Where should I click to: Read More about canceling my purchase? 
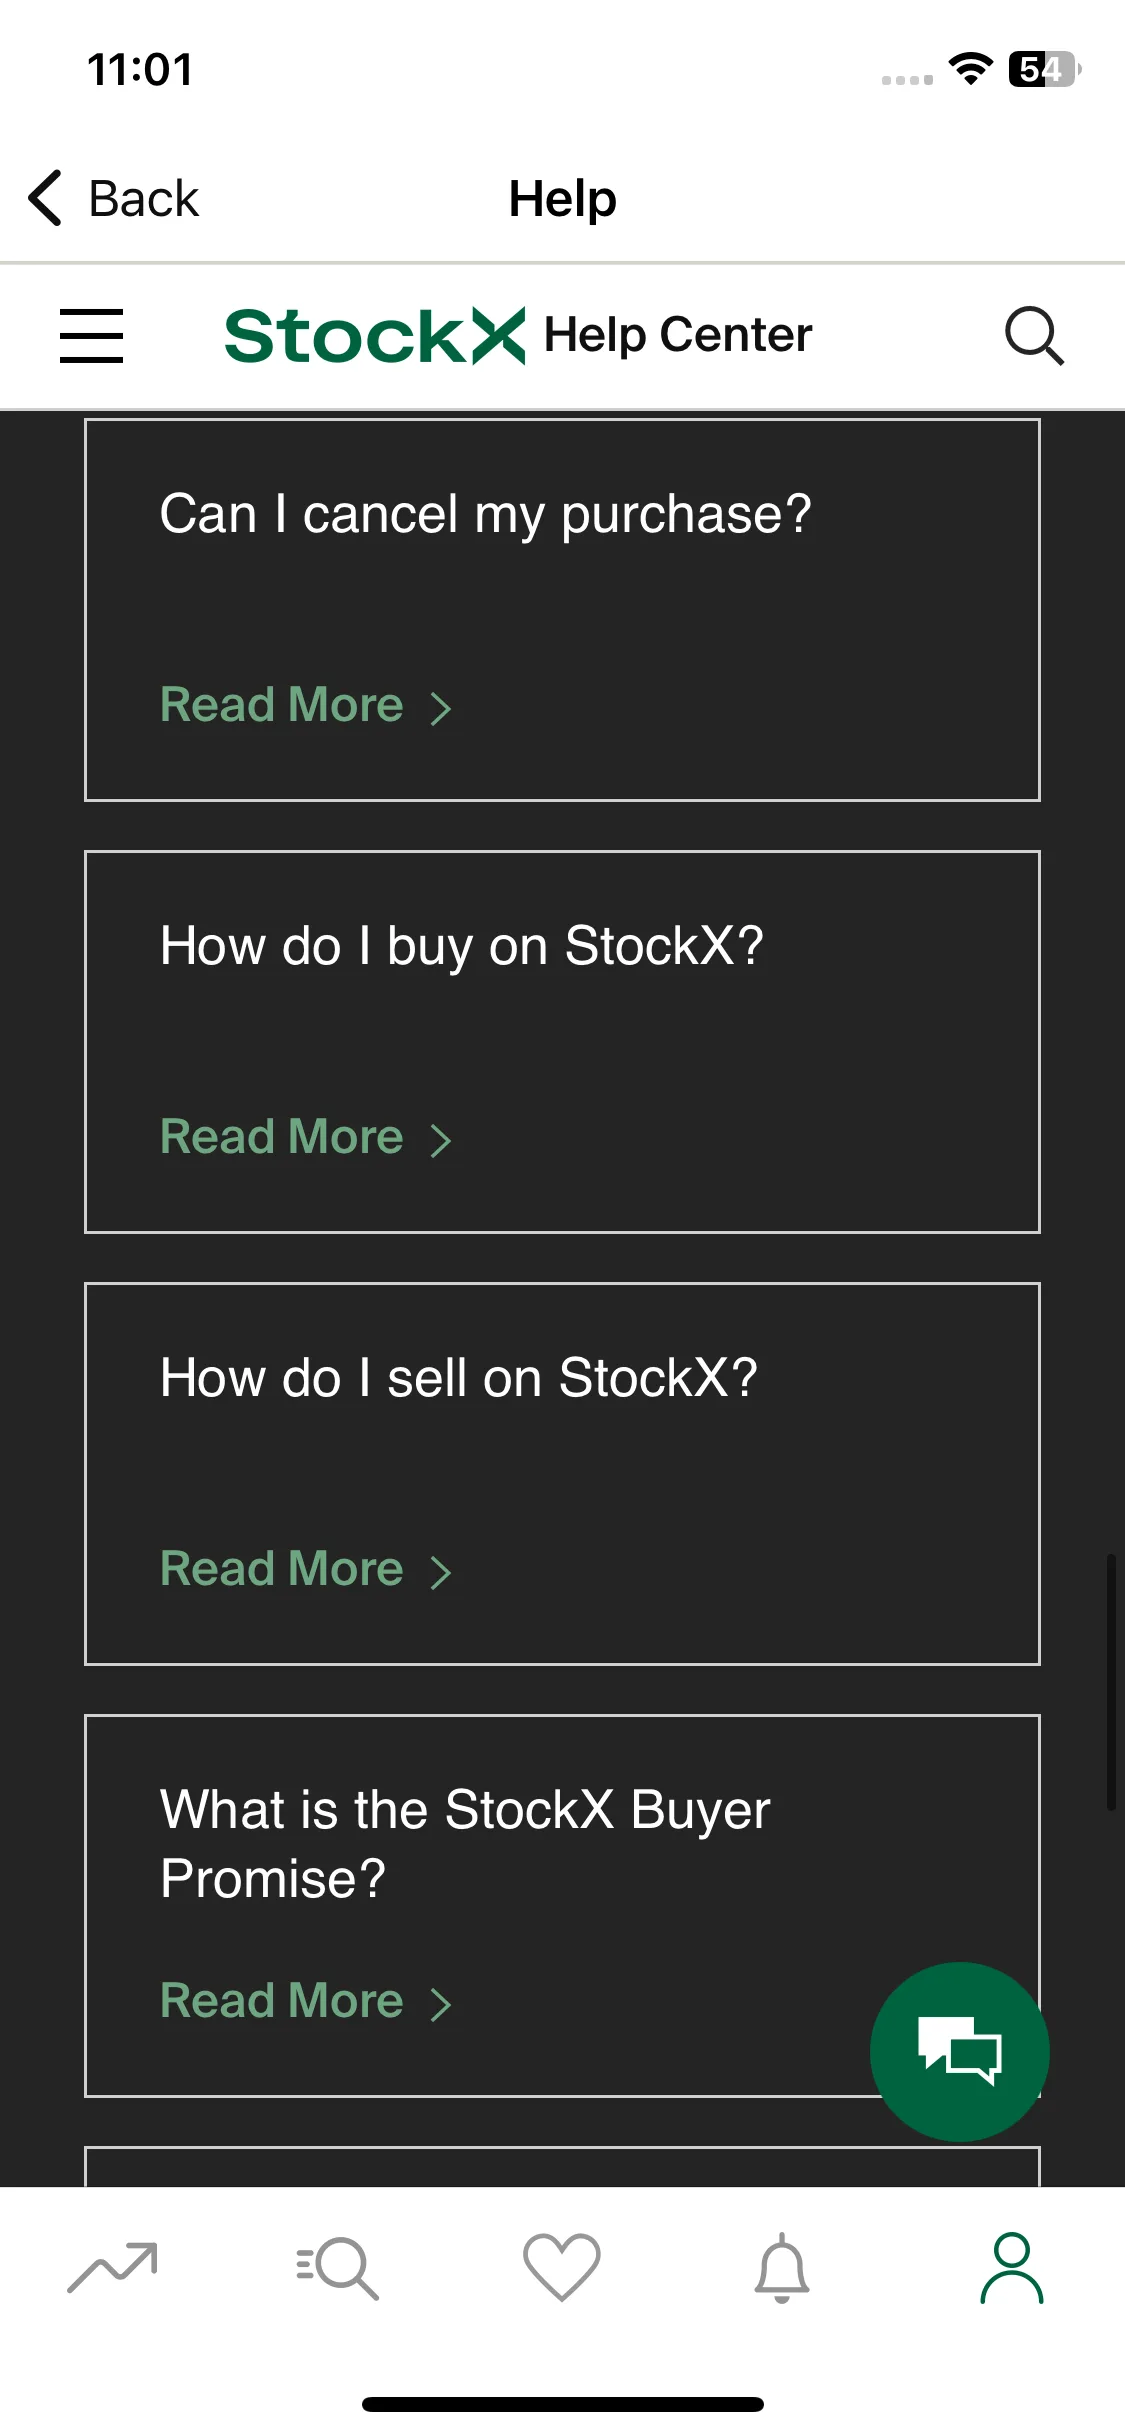[306, 705]
